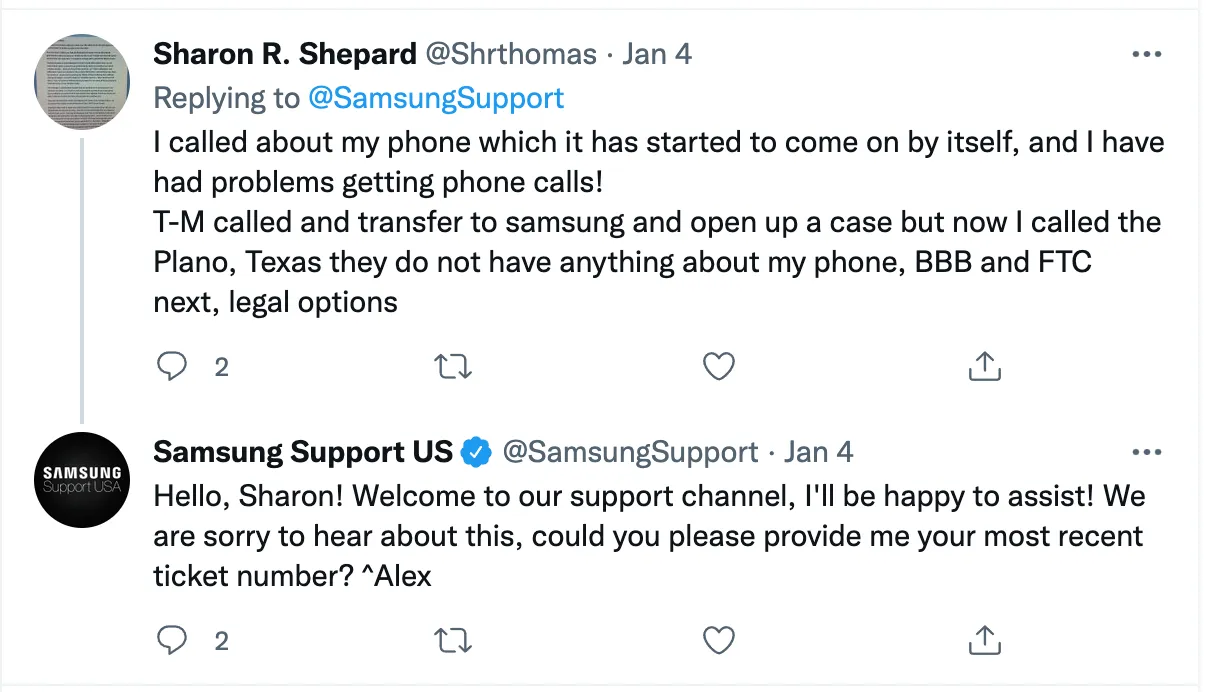Reply to Sharon R. Shepard's tweet

pos(173,367)
